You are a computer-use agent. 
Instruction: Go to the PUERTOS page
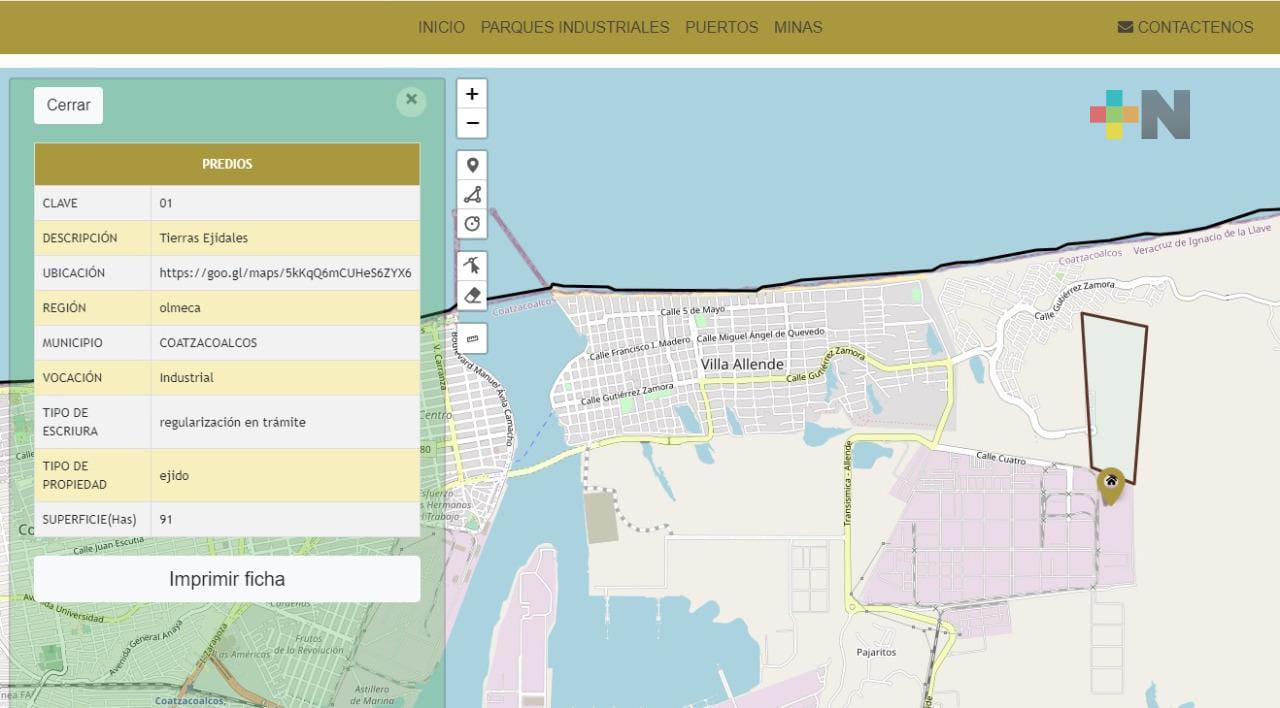721,27
